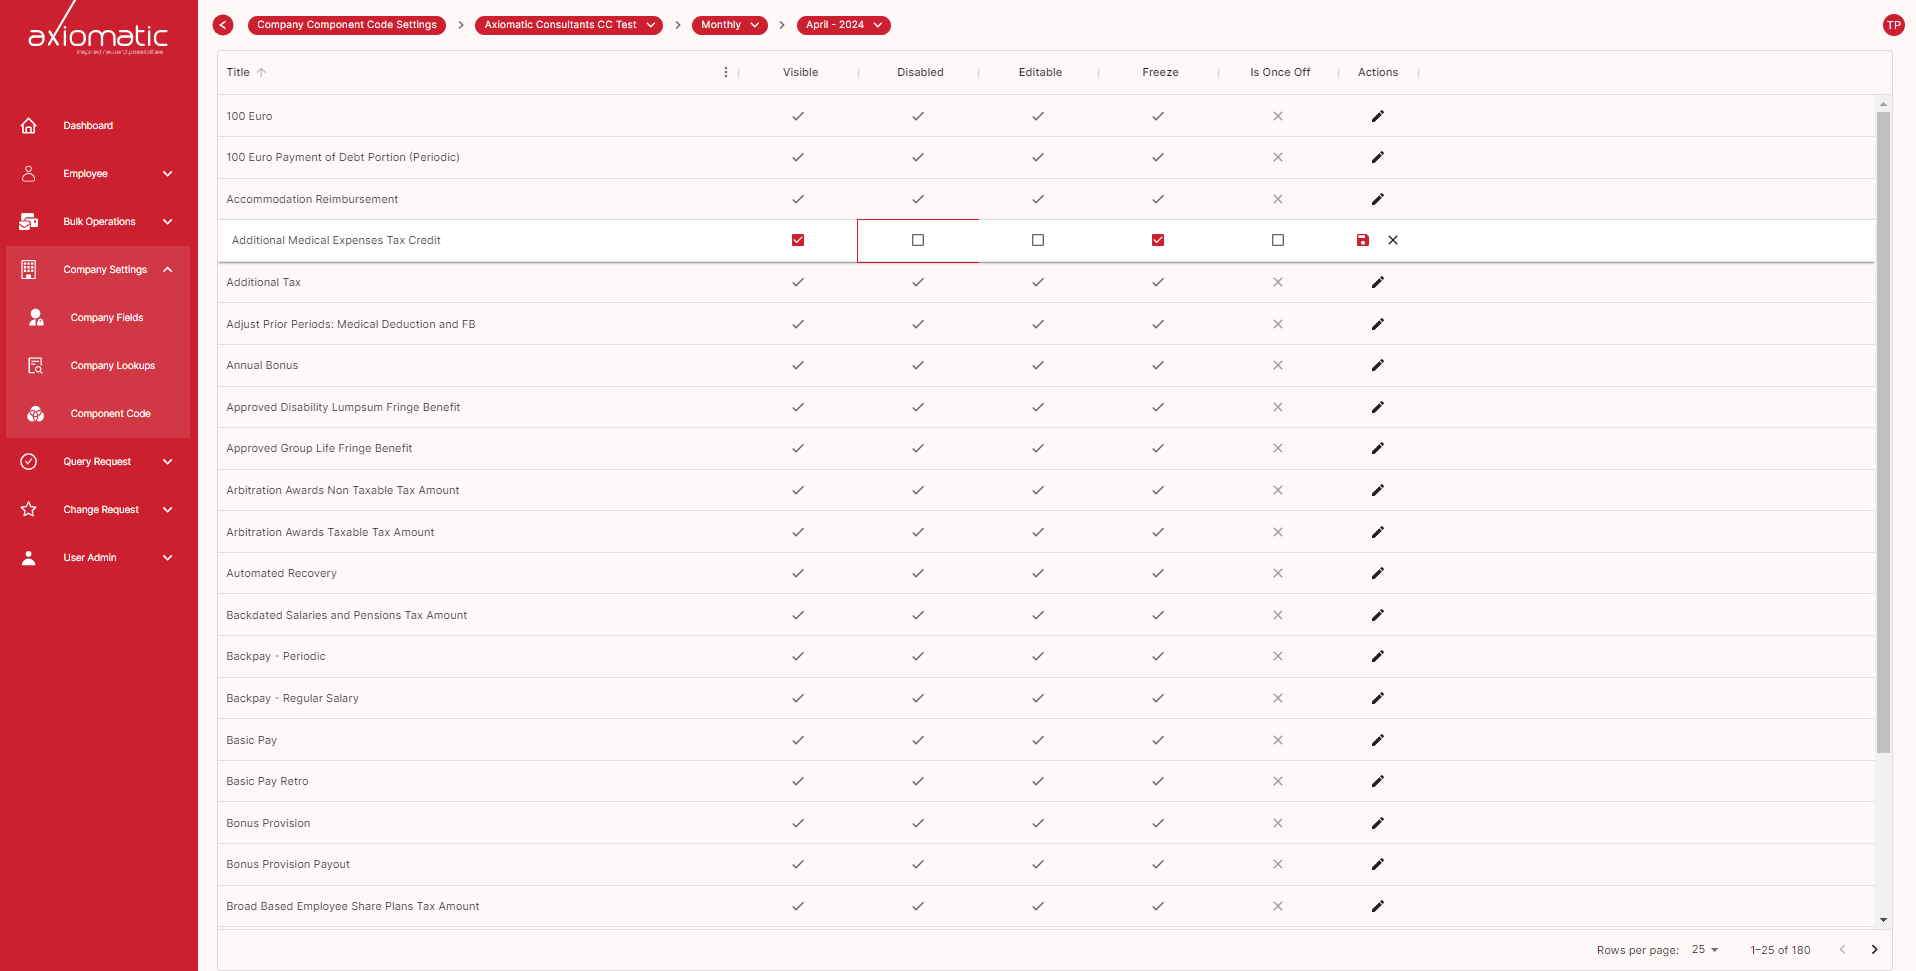Go to the next page of results
This screenshot has height=971, width=1916.
point(1874,950)
